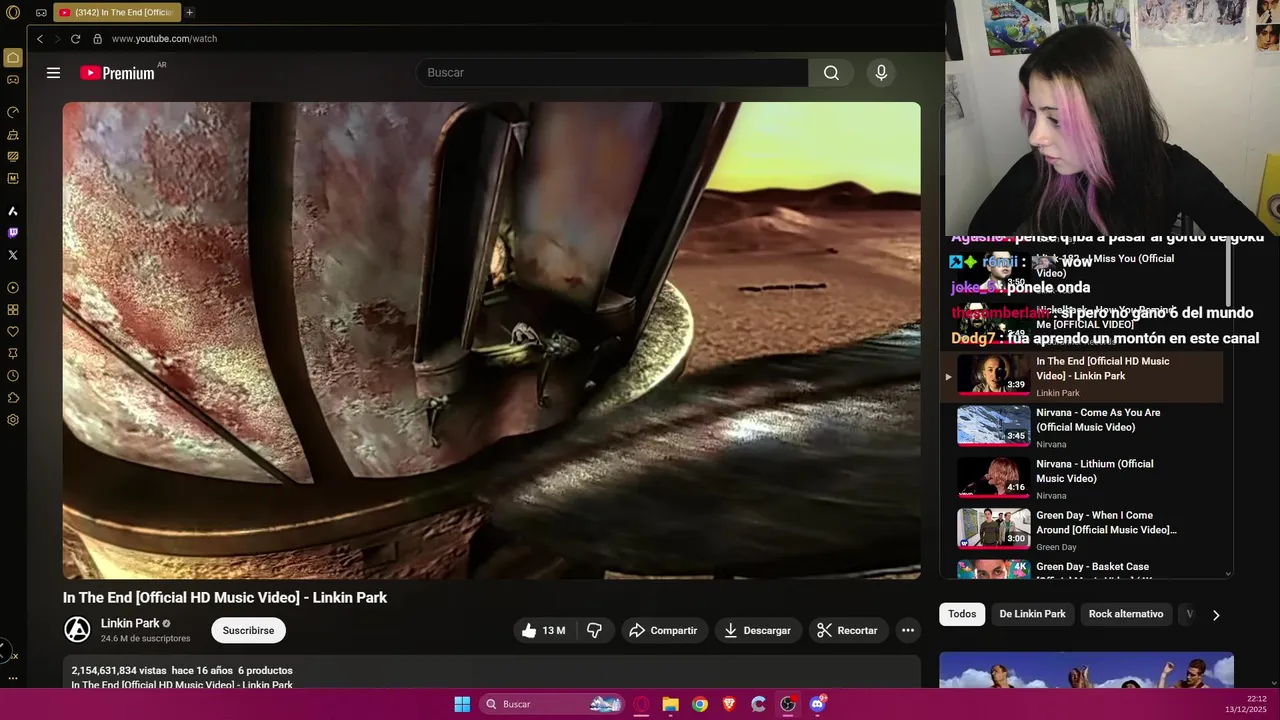Open a new tab with the plus button

tap(189, 13)
